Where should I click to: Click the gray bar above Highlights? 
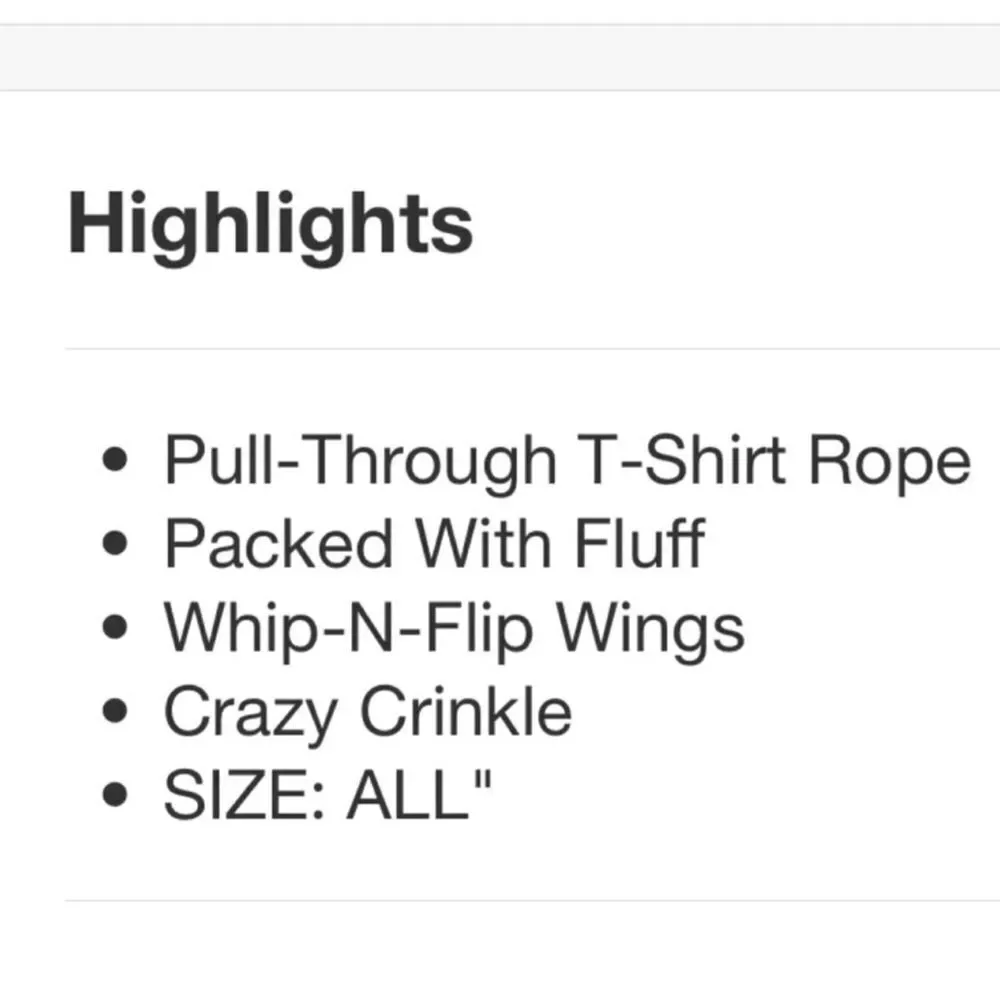point(500,57)
